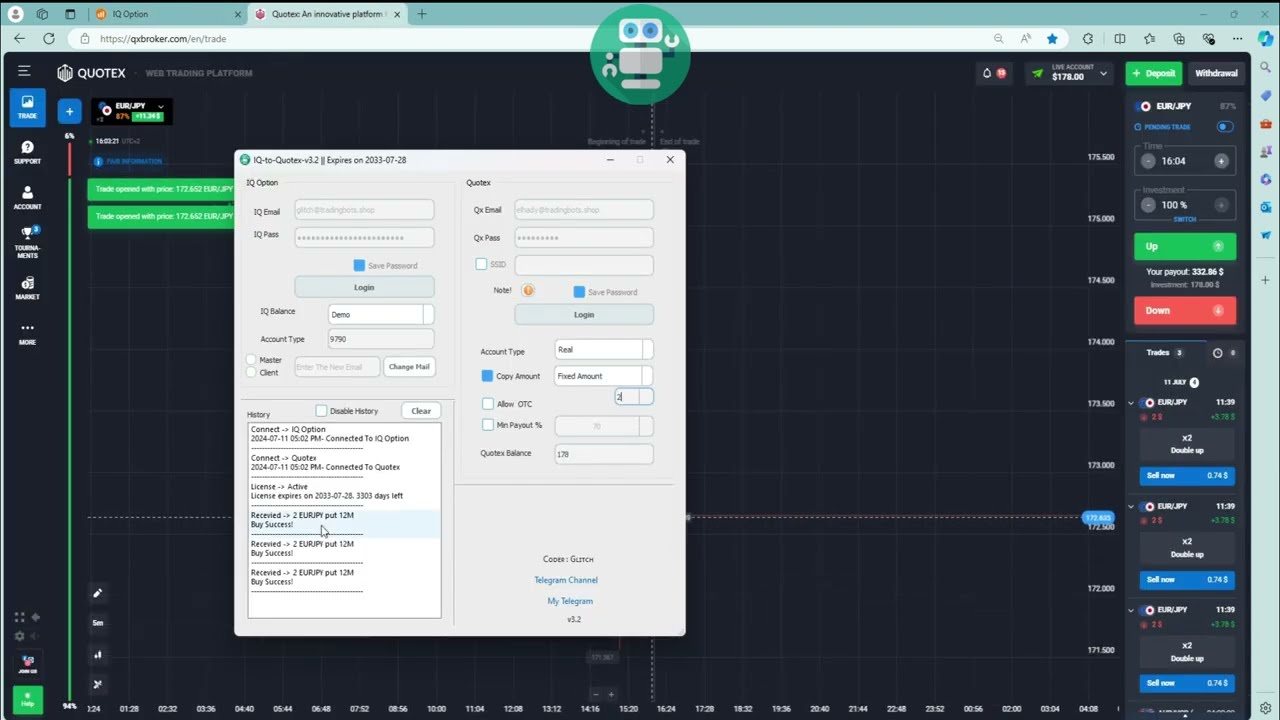Open the Support section in sidebar
This screenshot has width=1280, height=720.
pos(27,153)
